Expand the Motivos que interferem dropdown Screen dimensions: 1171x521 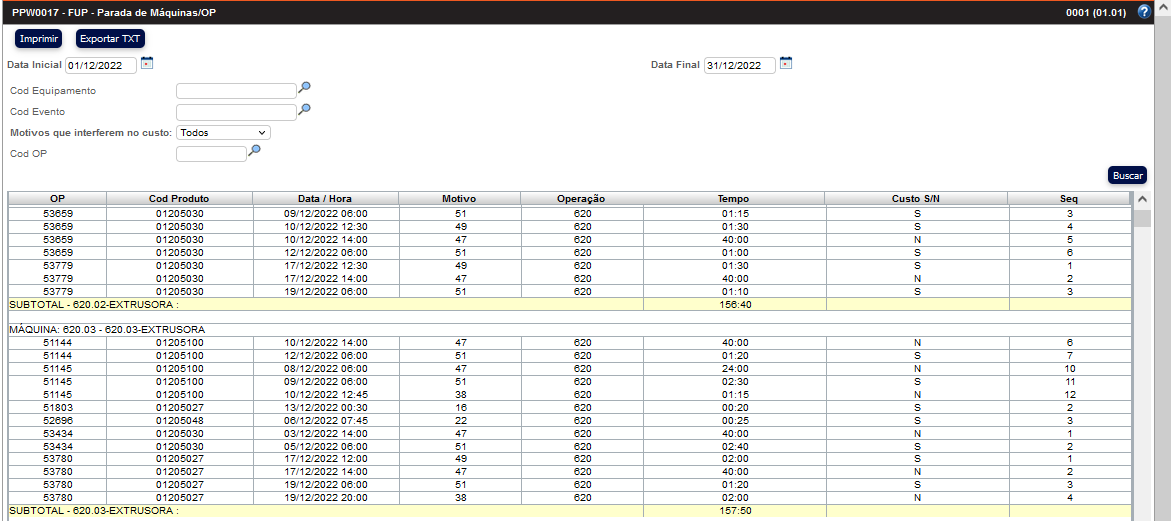coord(223,132)
